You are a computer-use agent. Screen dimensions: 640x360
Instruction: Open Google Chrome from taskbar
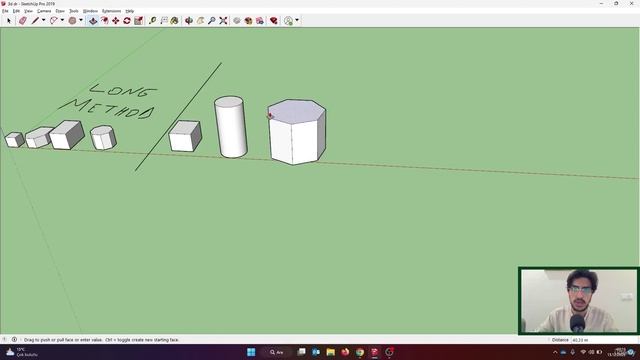(360, 352)
